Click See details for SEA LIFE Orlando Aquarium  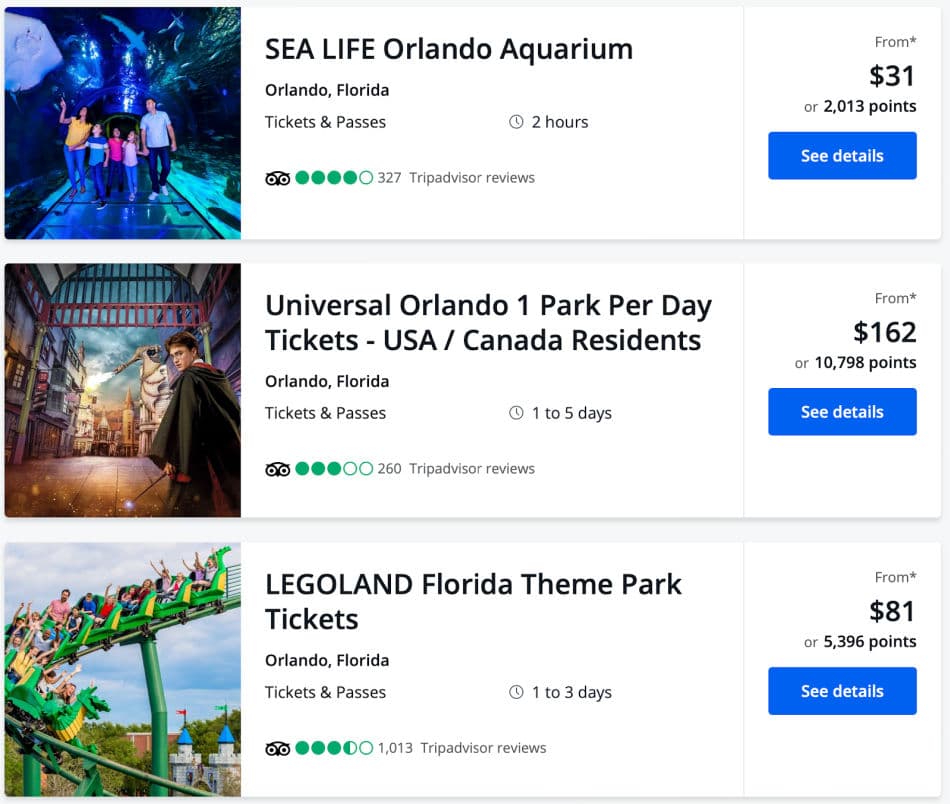pyautogui.click(x=842, y=156)
